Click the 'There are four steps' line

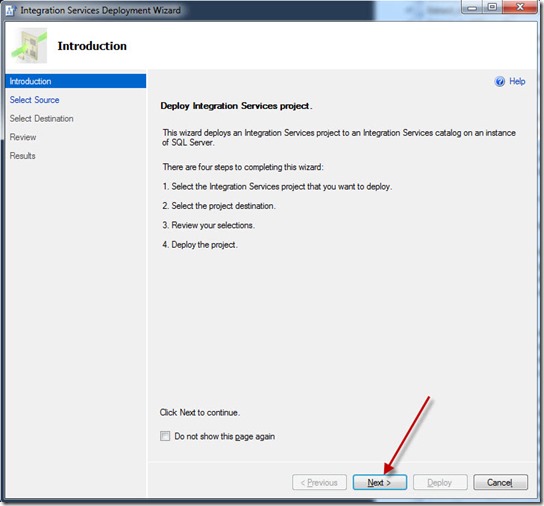point(243,167)
